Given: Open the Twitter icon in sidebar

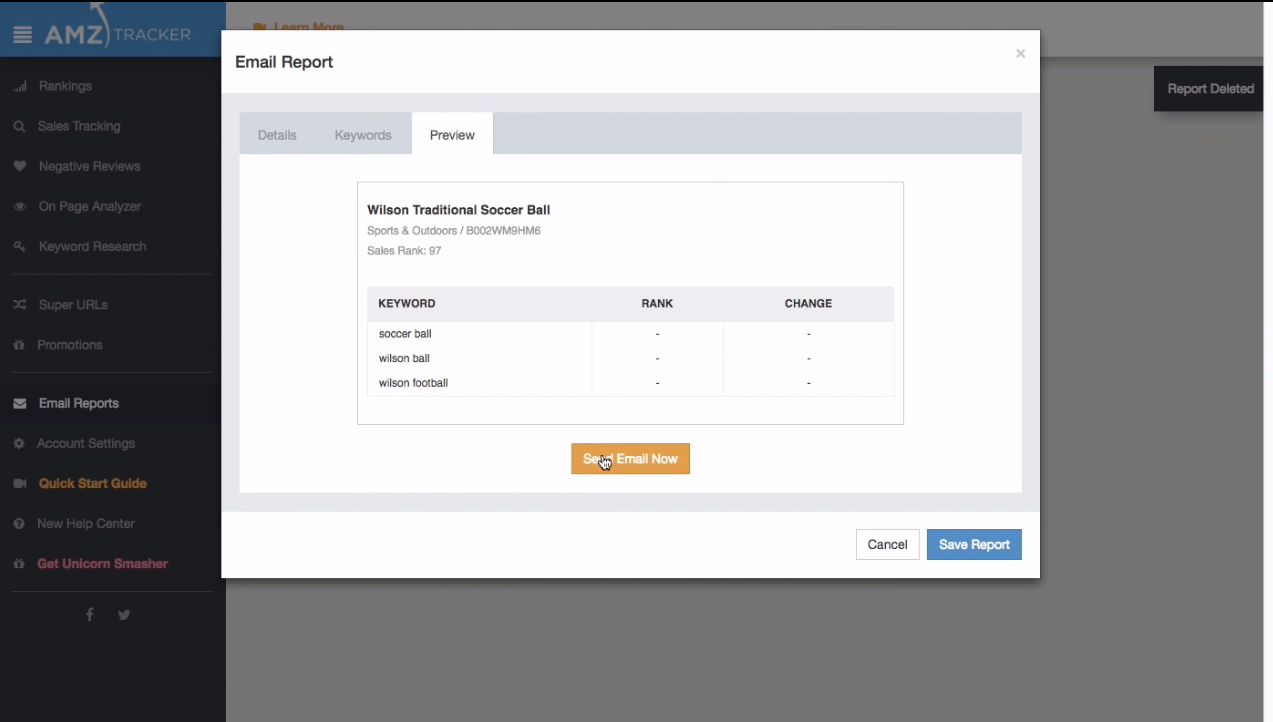Looking at the screenshot, I should click(x=124, y=615).
